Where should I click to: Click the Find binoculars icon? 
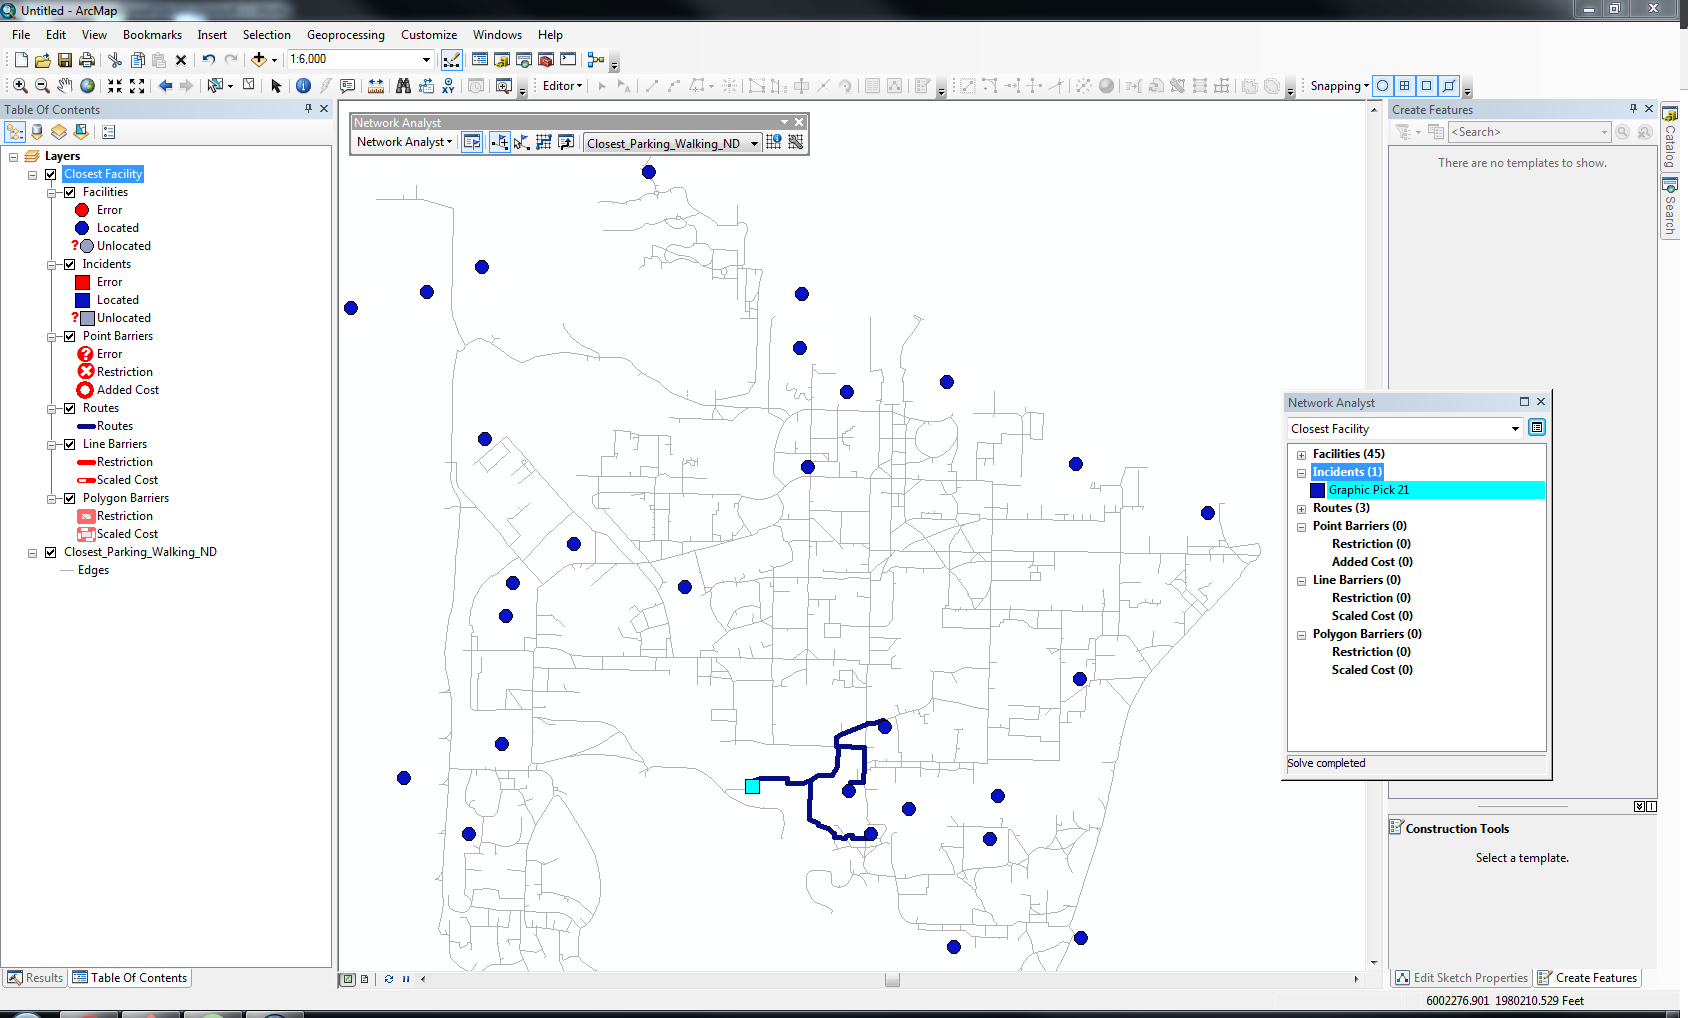click(x=403, y=86)
